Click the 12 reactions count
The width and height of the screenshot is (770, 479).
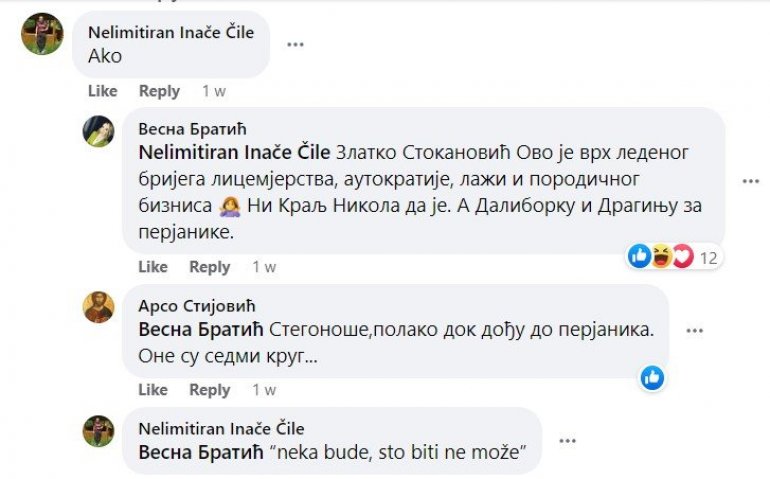709,258
